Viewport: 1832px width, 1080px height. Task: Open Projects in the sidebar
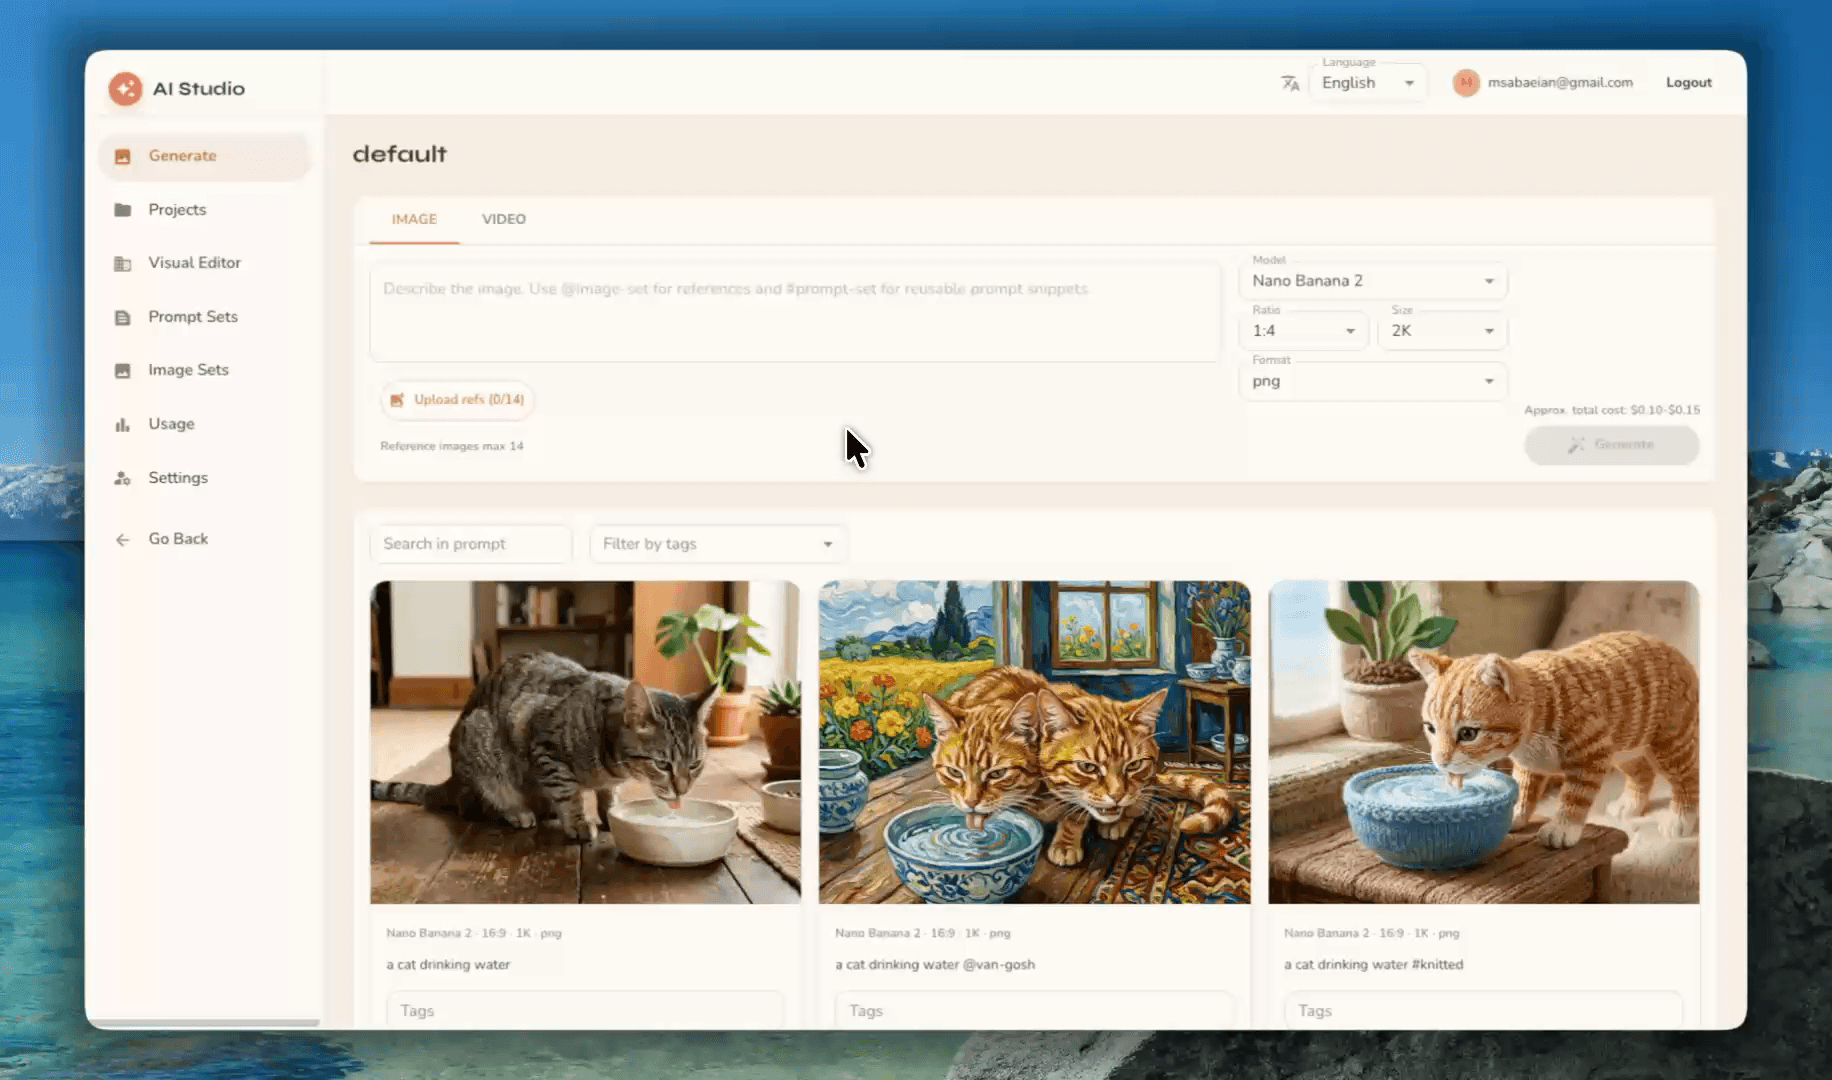coord(205,210)
